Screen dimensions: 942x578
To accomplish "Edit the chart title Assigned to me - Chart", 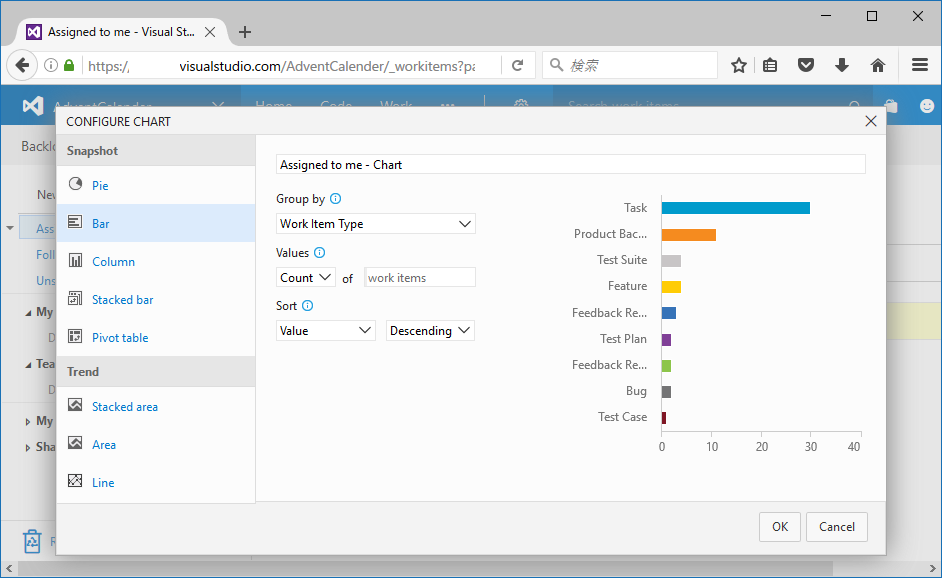I will click(571, 165).
